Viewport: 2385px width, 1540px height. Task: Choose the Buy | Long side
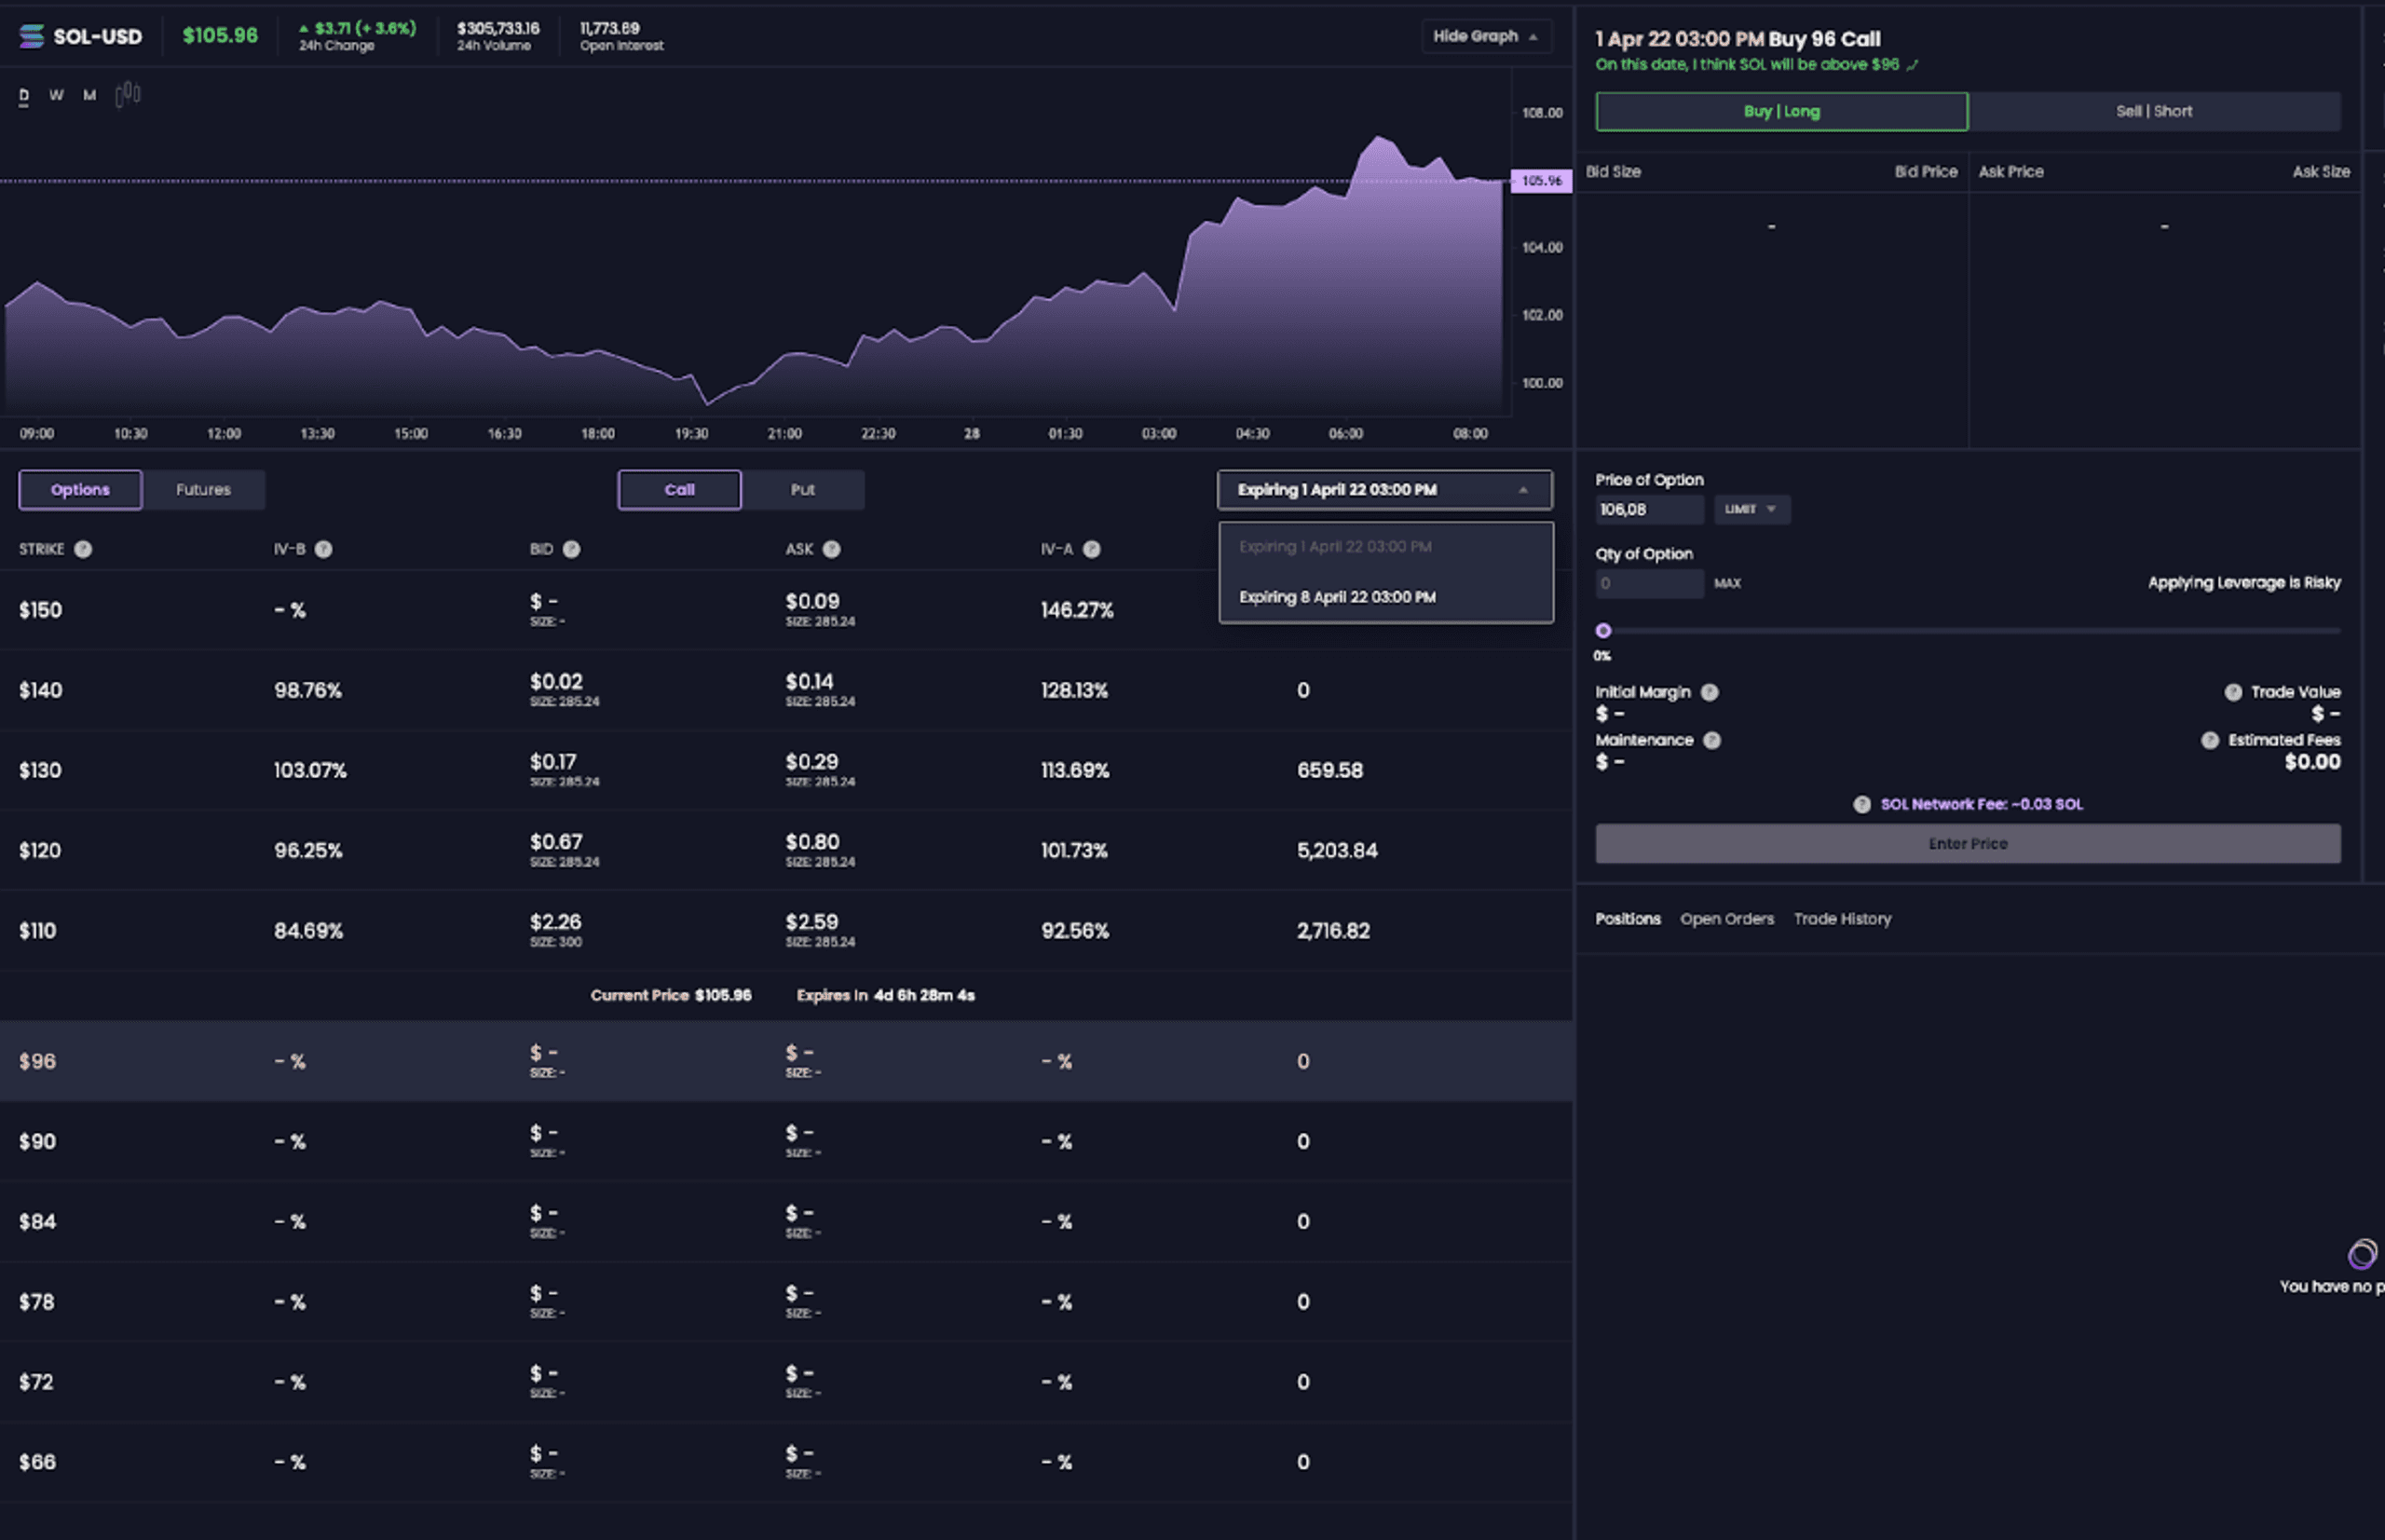click(1781, 112)
